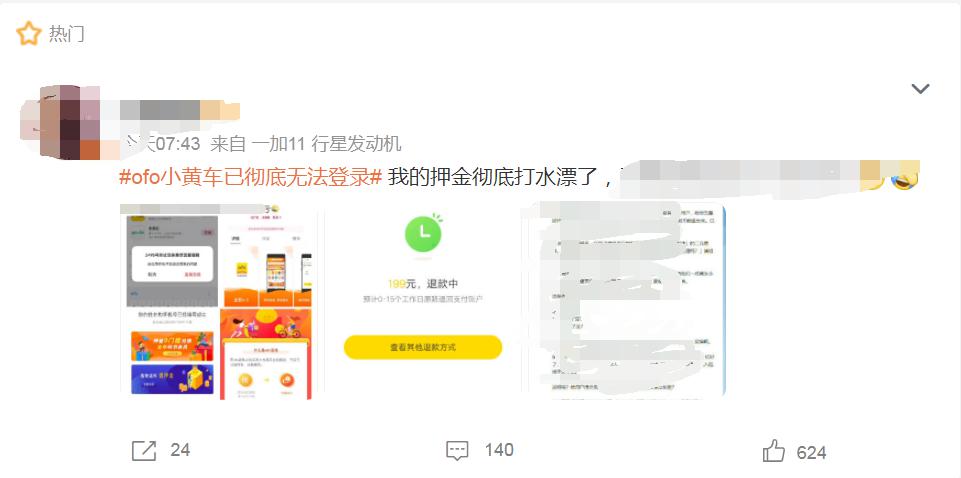
Task: Click the 一加11 行星发动机 source link
Action: click(x=327, y=144)
